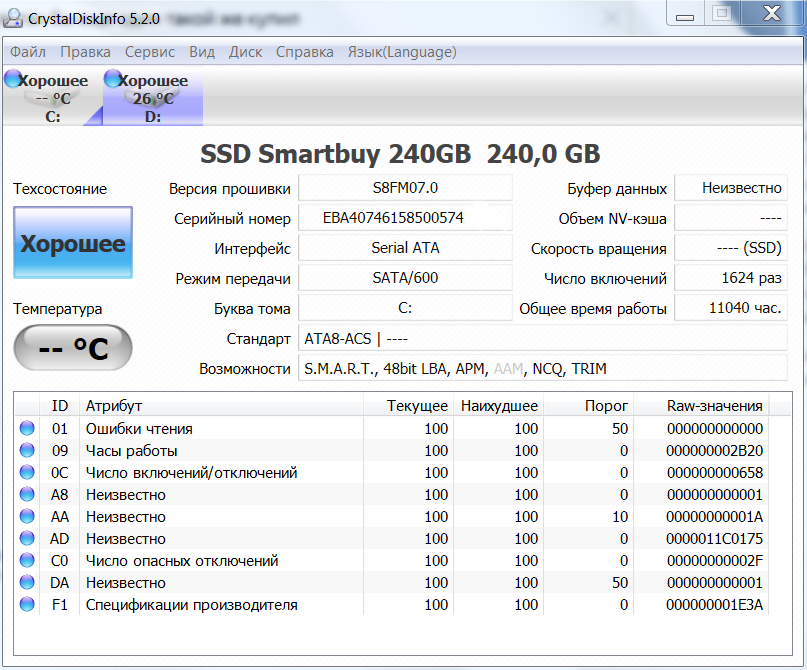
Task: Click the Текущее column header
Action: [x=409, y=405]
